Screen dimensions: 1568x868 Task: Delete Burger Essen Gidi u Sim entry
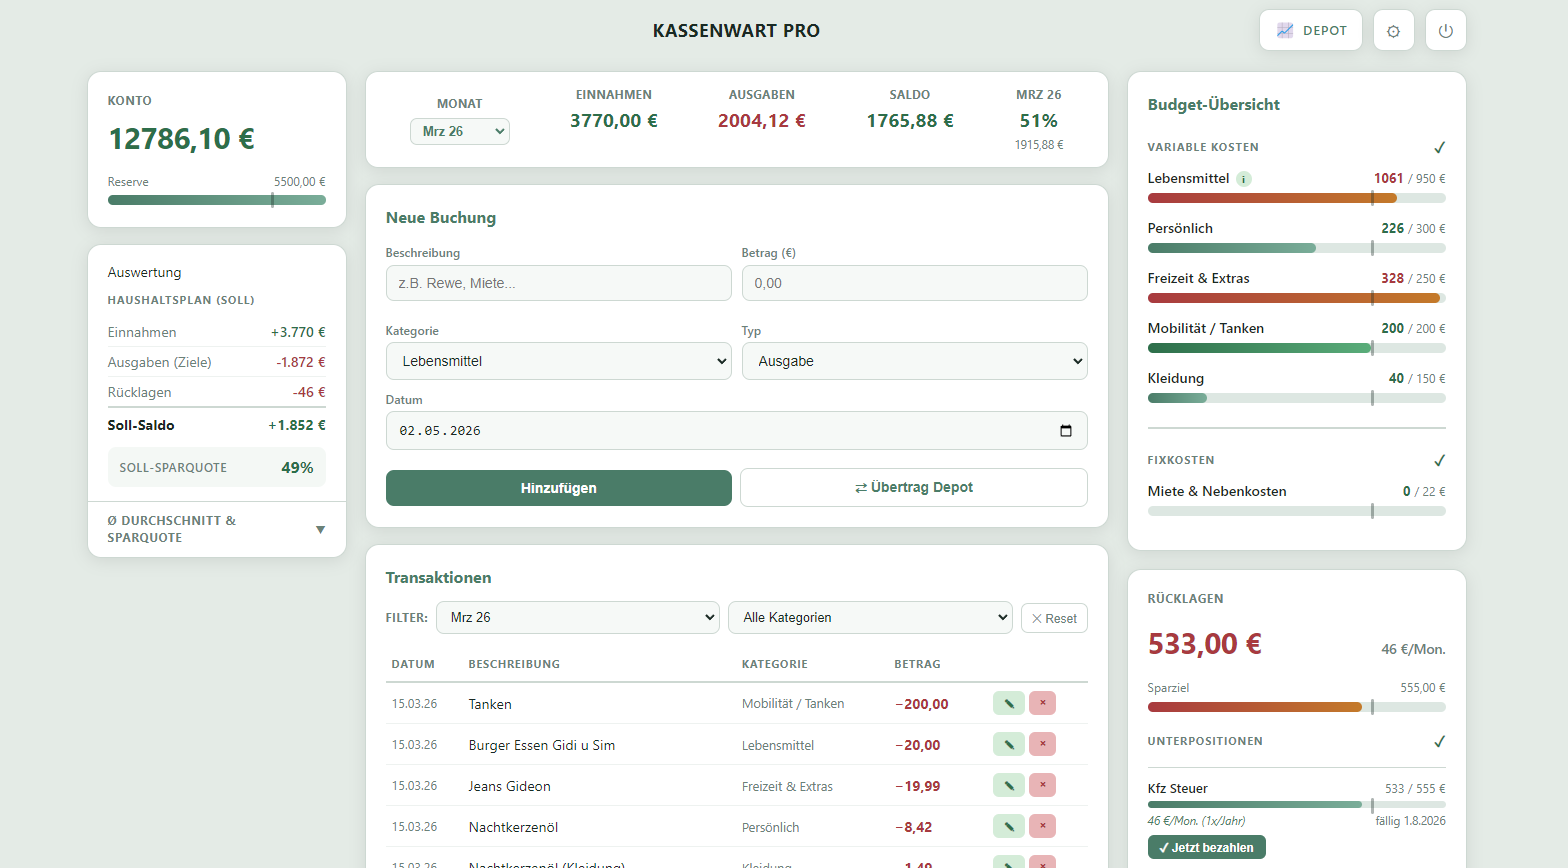1042,744
